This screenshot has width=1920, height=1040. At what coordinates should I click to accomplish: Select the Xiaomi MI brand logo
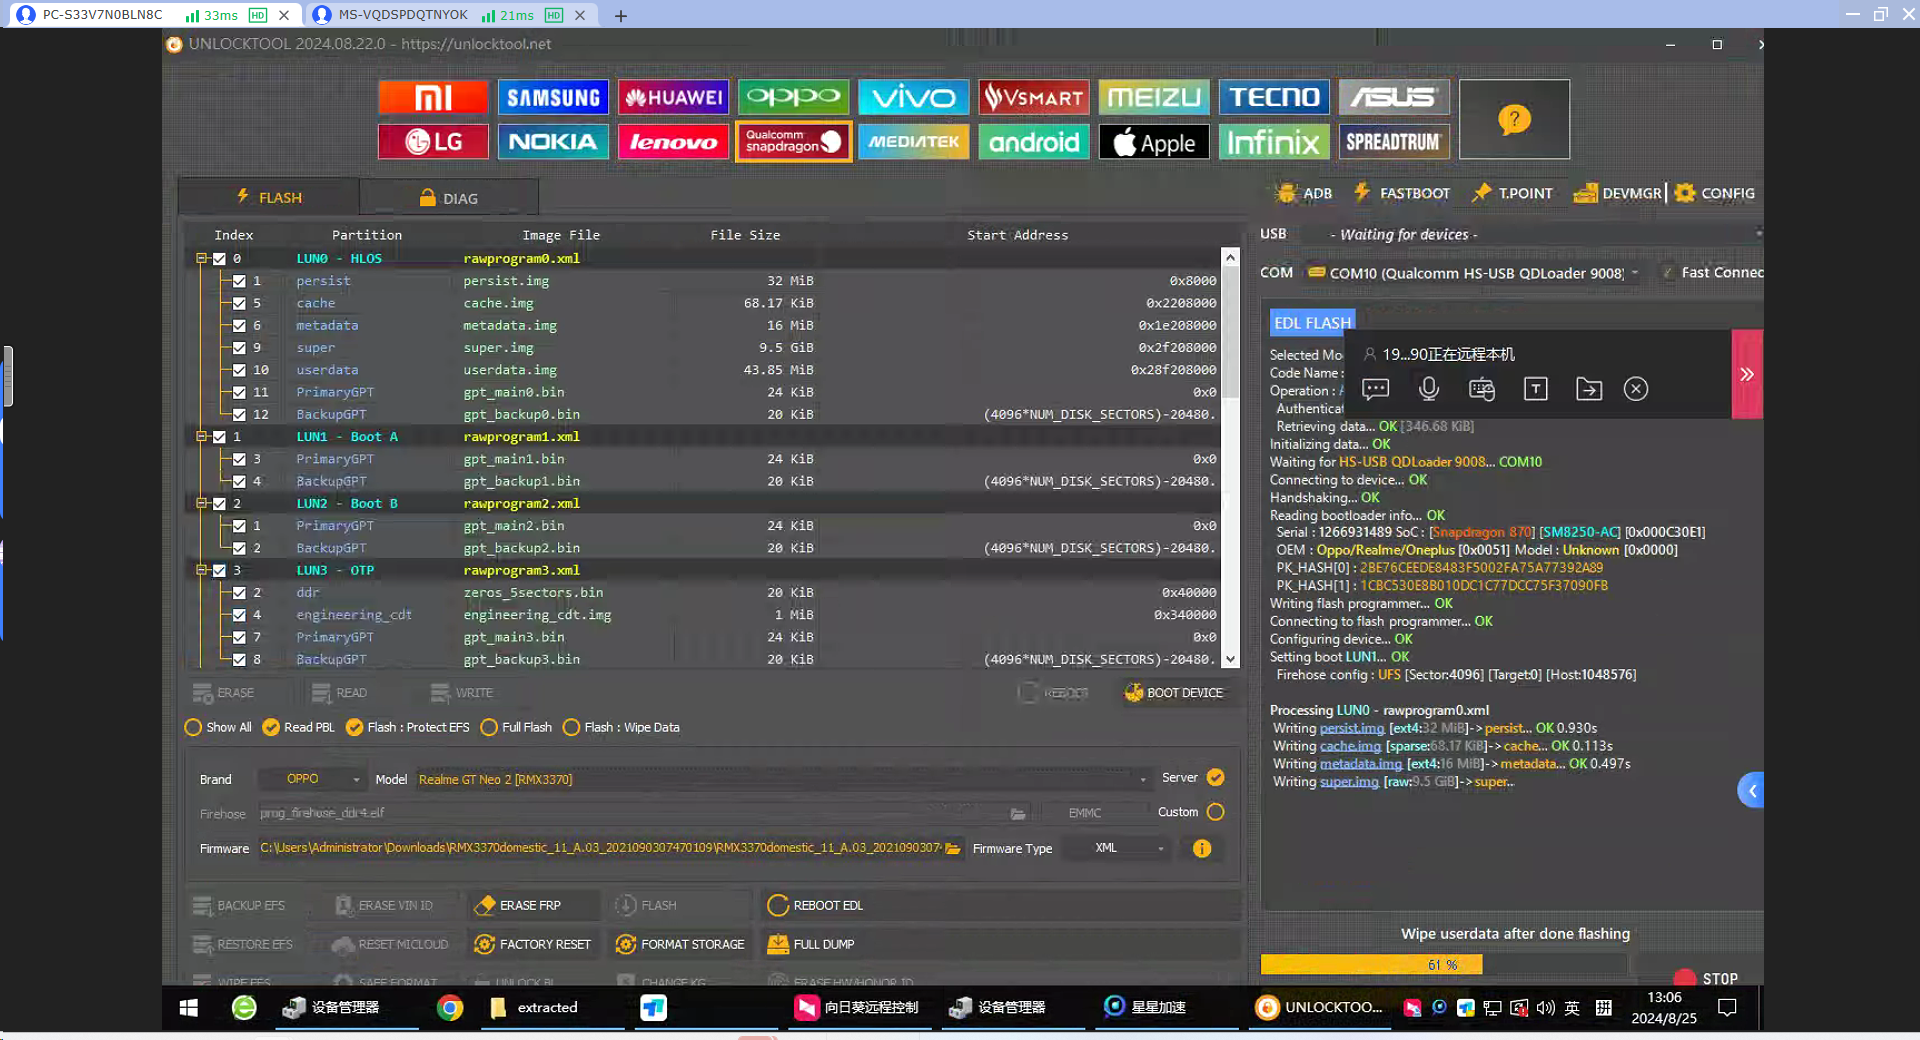coord(433,97)
